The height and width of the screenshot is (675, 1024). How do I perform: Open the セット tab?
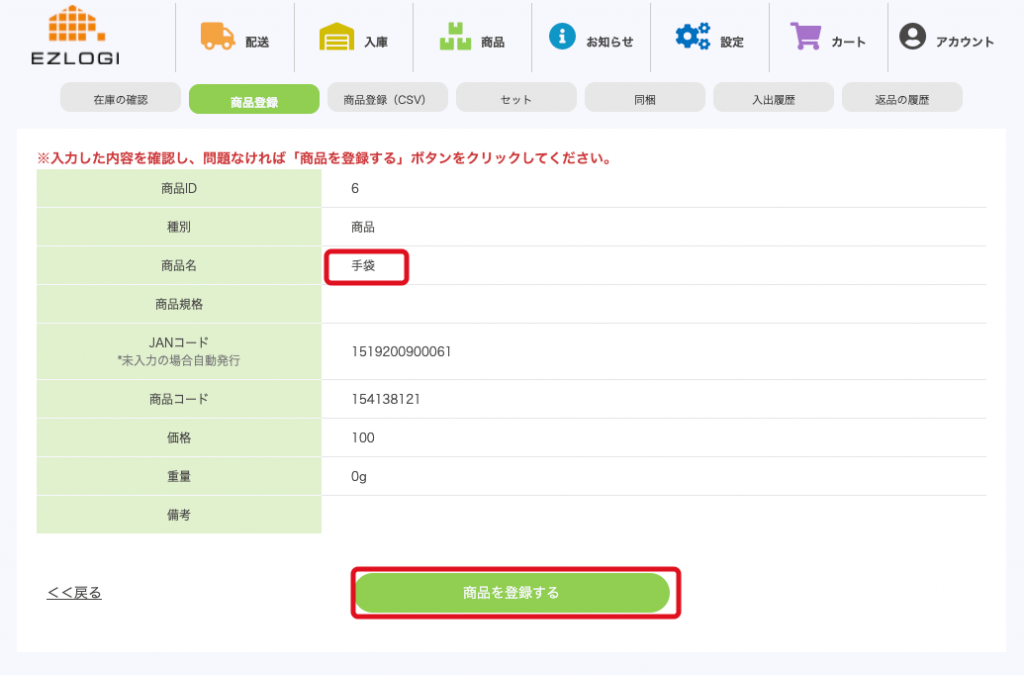coord(516,99)
